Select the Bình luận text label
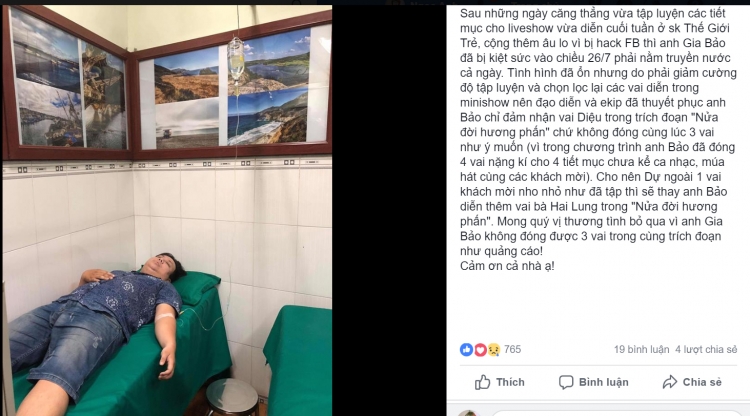The height and width of the screenshot is (416, 750). [x=604, y=382]
